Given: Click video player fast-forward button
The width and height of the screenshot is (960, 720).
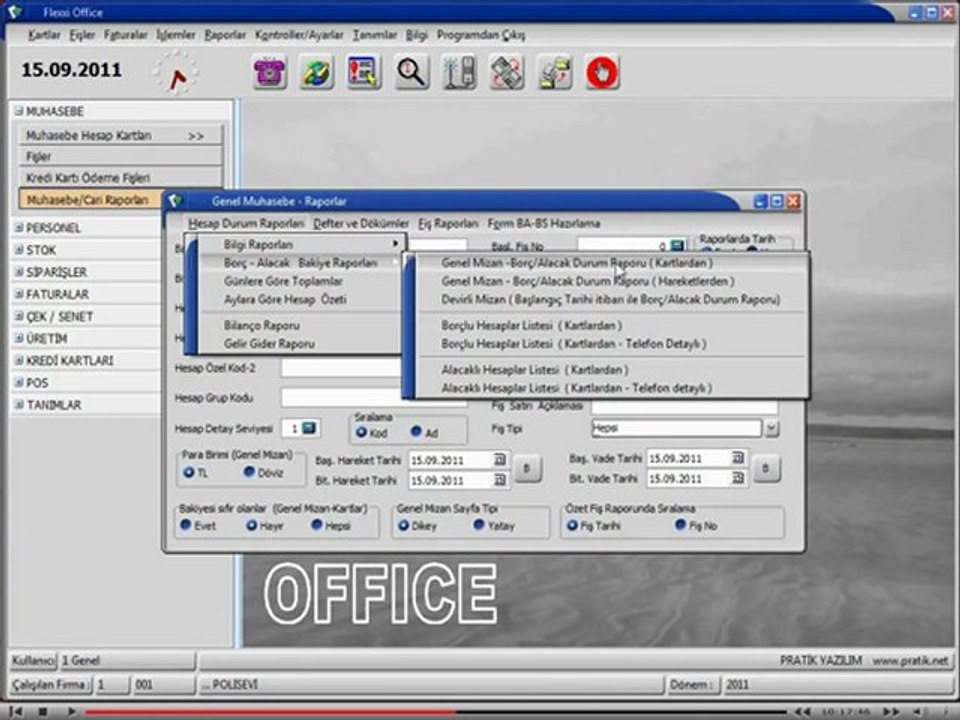Looking at the screenshot, I should click(891, 711).
